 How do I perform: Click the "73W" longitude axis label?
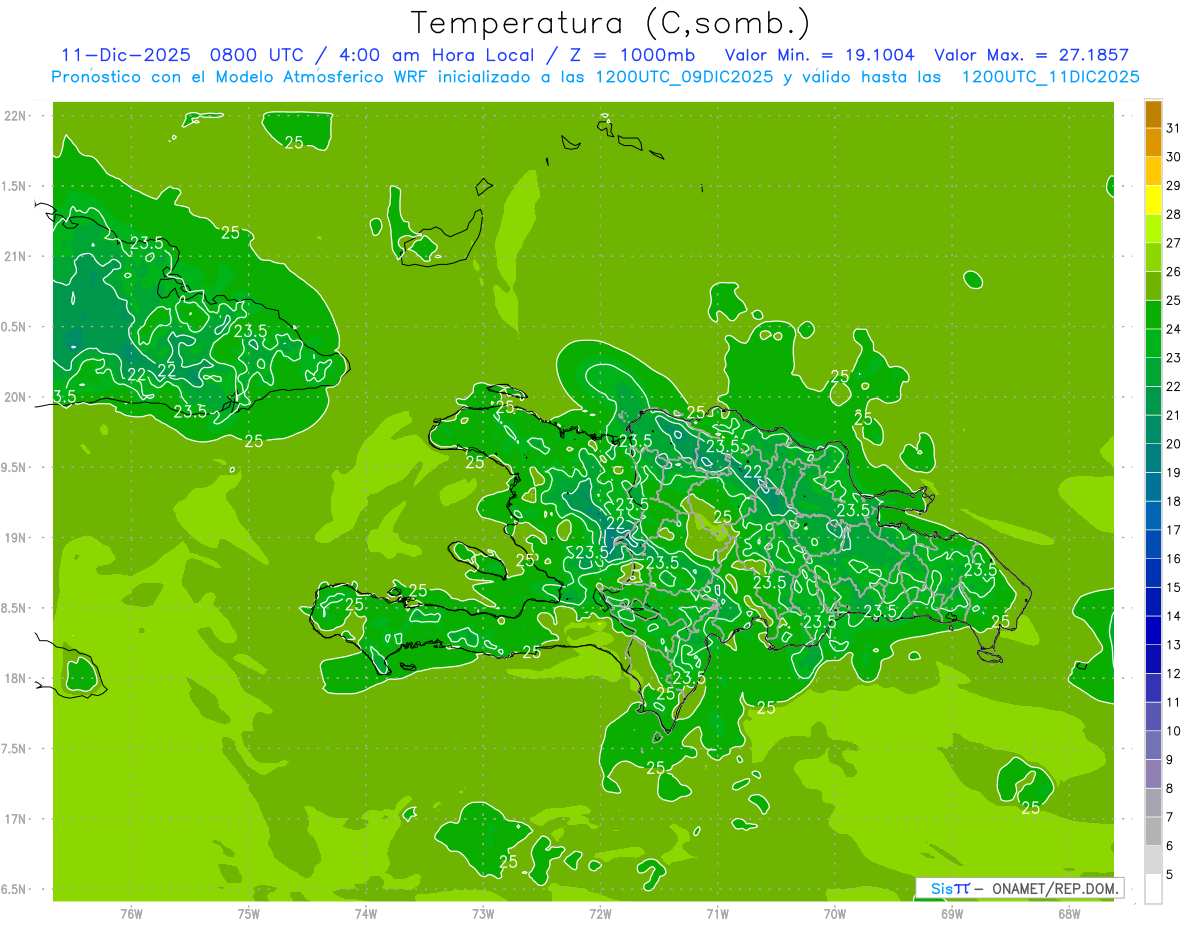[x=482, y=913]
